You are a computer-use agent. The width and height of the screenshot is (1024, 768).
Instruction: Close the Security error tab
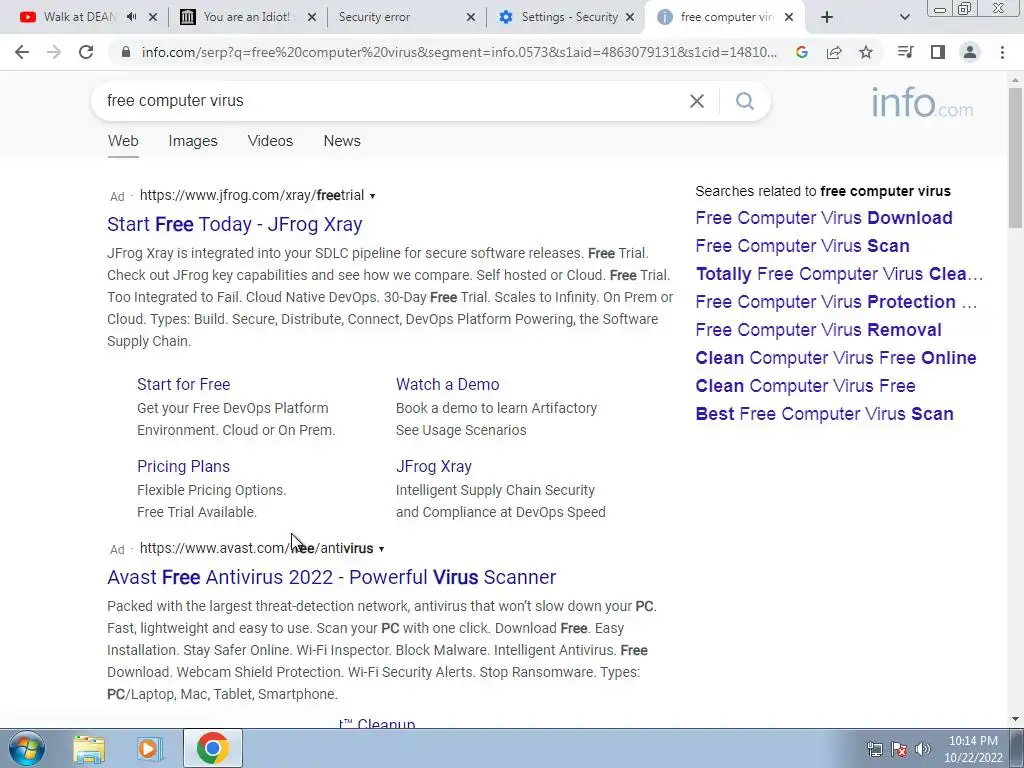[x=471, y=17]
